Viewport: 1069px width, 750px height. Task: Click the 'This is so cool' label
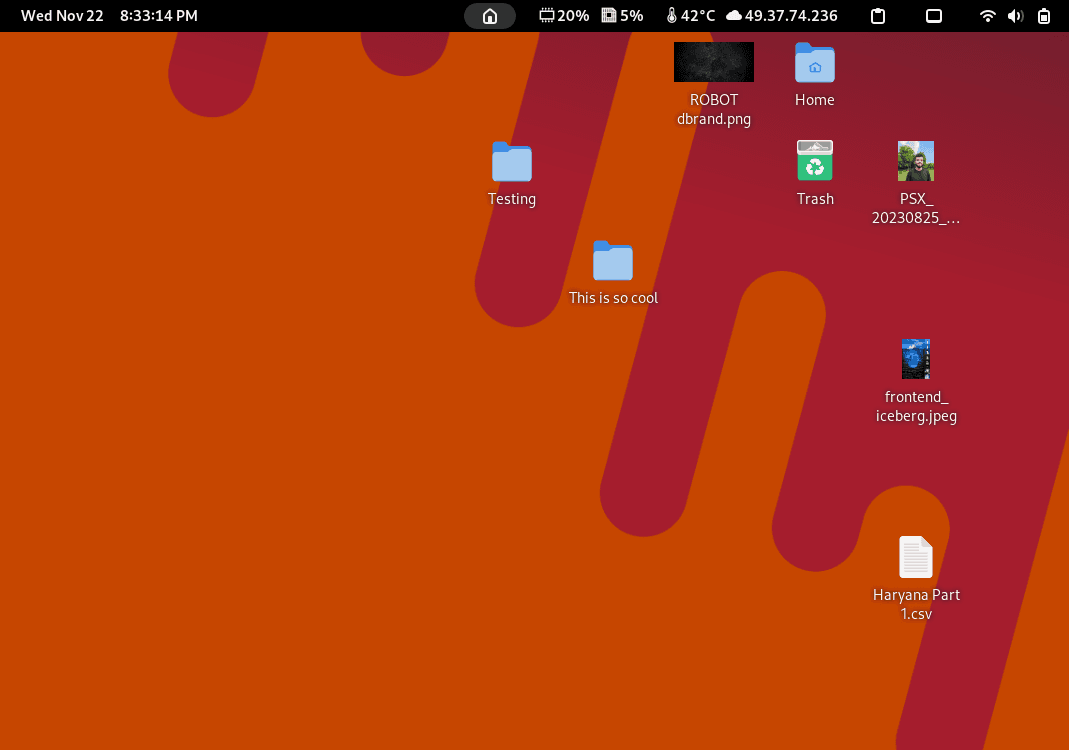(x=613, y=298)
